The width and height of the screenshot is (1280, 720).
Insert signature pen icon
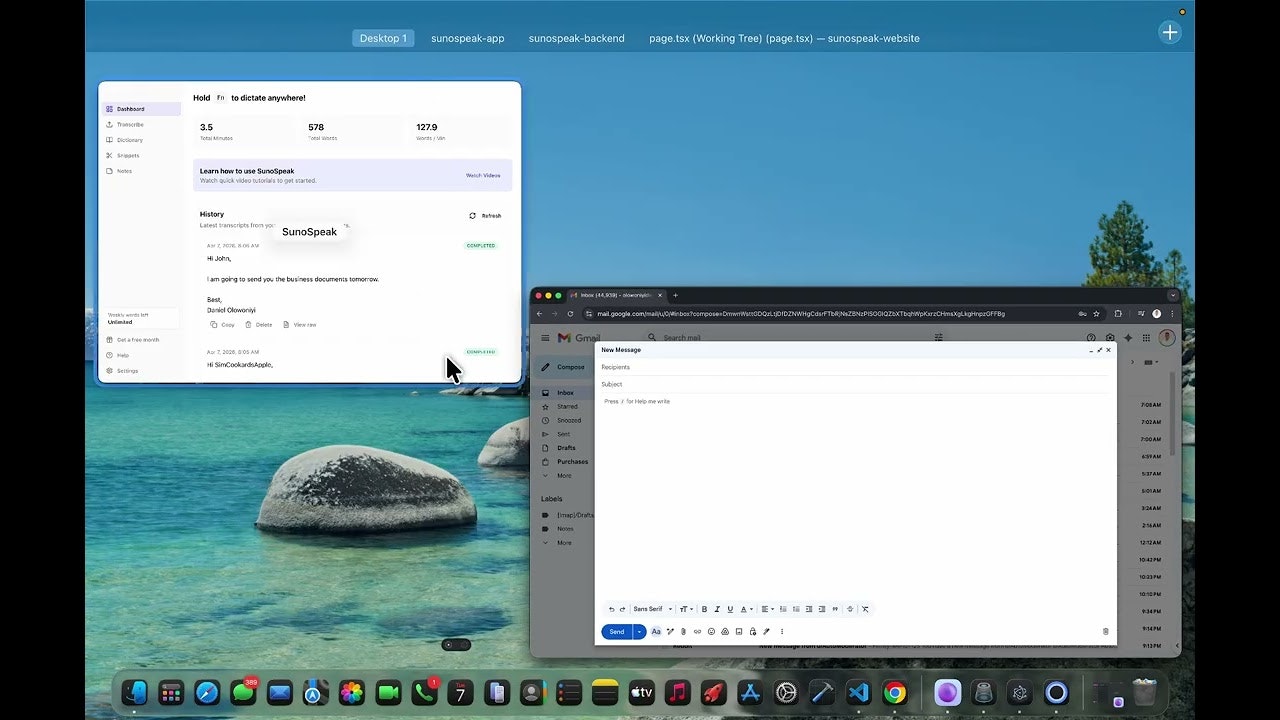[766, 631]
